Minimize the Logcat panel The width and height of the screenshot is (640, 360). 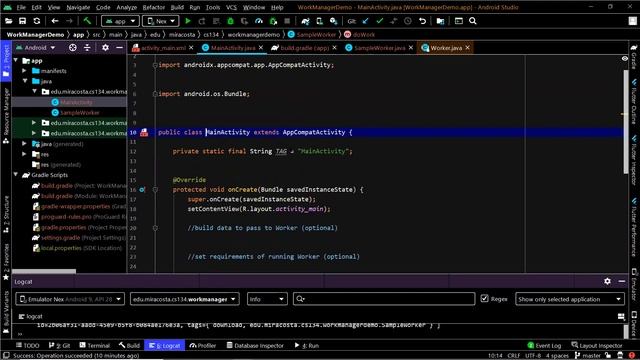(622, 281)
